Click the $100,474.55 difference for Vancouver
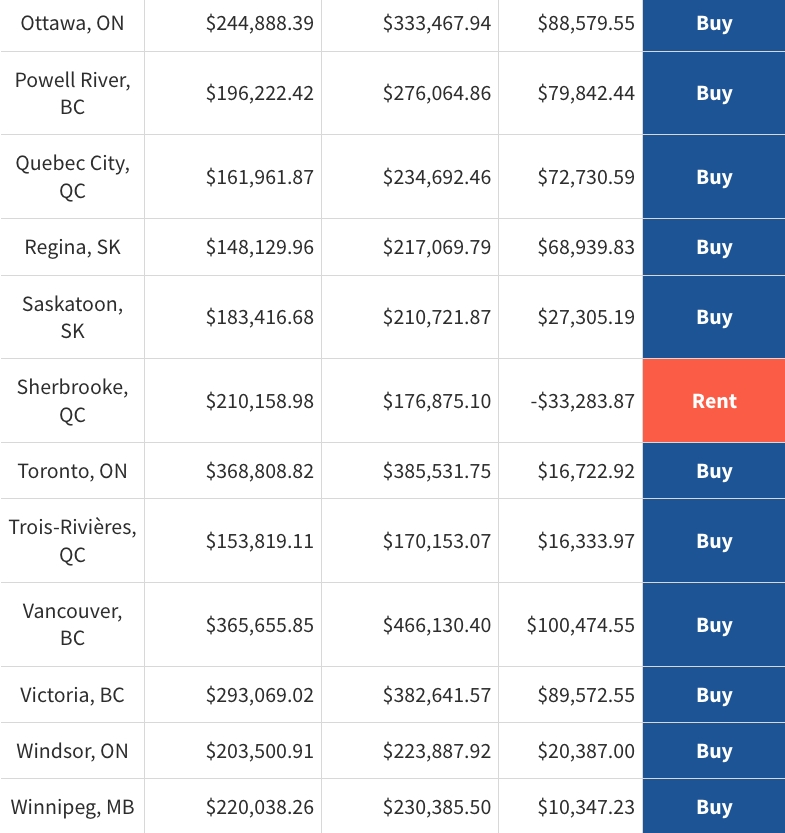785x833 pixels. click(581, 625)
